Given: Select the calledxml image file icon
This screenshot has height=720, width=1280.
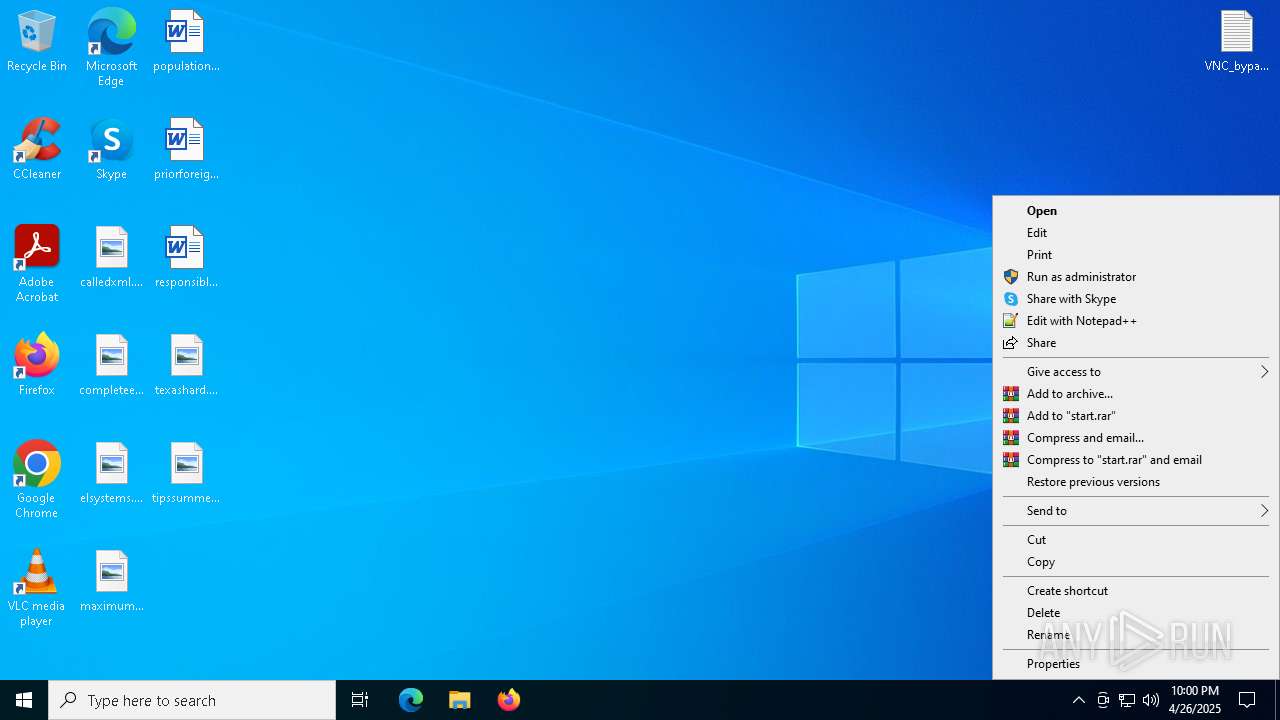Looking at the screenshot, I should pyautogui.click(x=111, y=258).
